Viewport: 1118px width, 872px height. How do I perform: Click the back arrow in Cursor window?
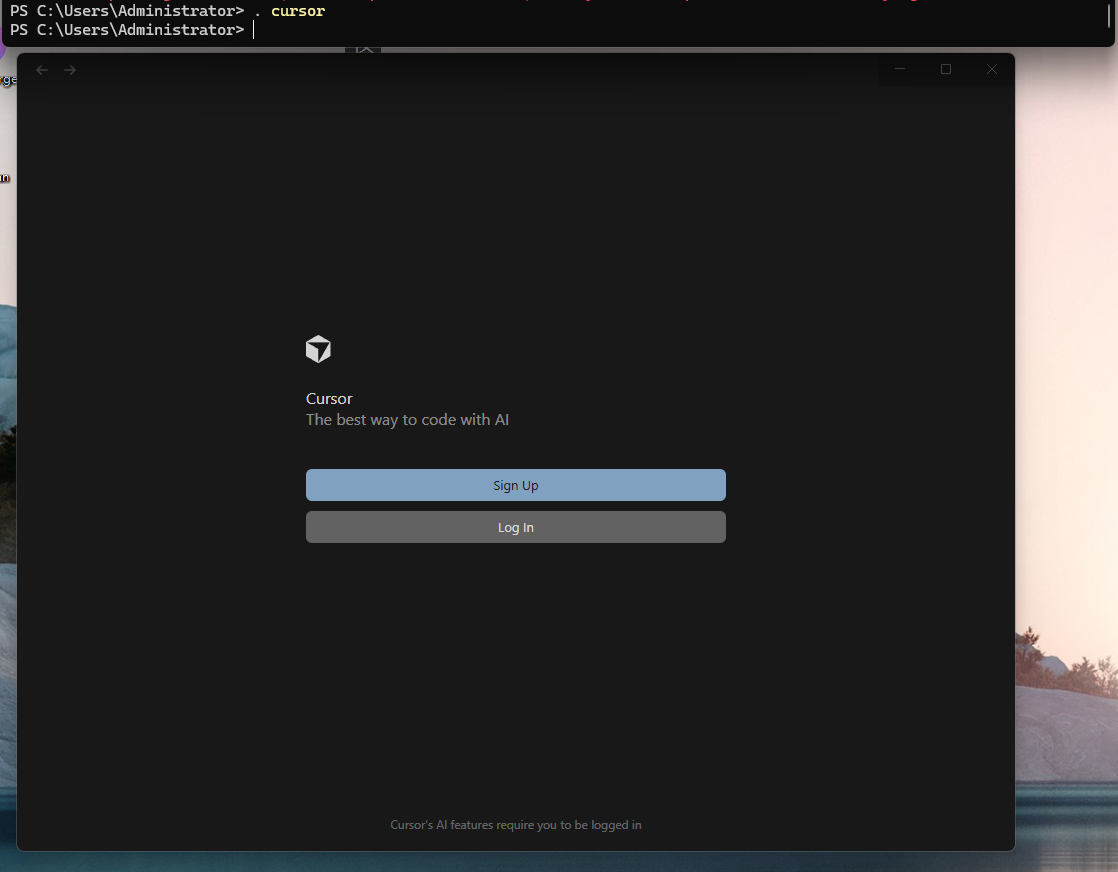click(42, 70)
